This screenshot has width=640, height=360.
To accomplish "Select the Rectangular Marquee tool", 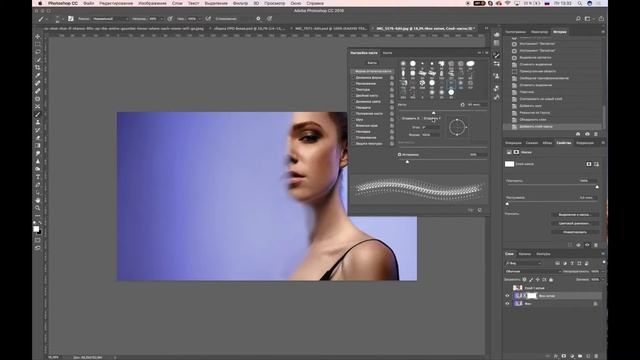I will [x=38, y=44].
